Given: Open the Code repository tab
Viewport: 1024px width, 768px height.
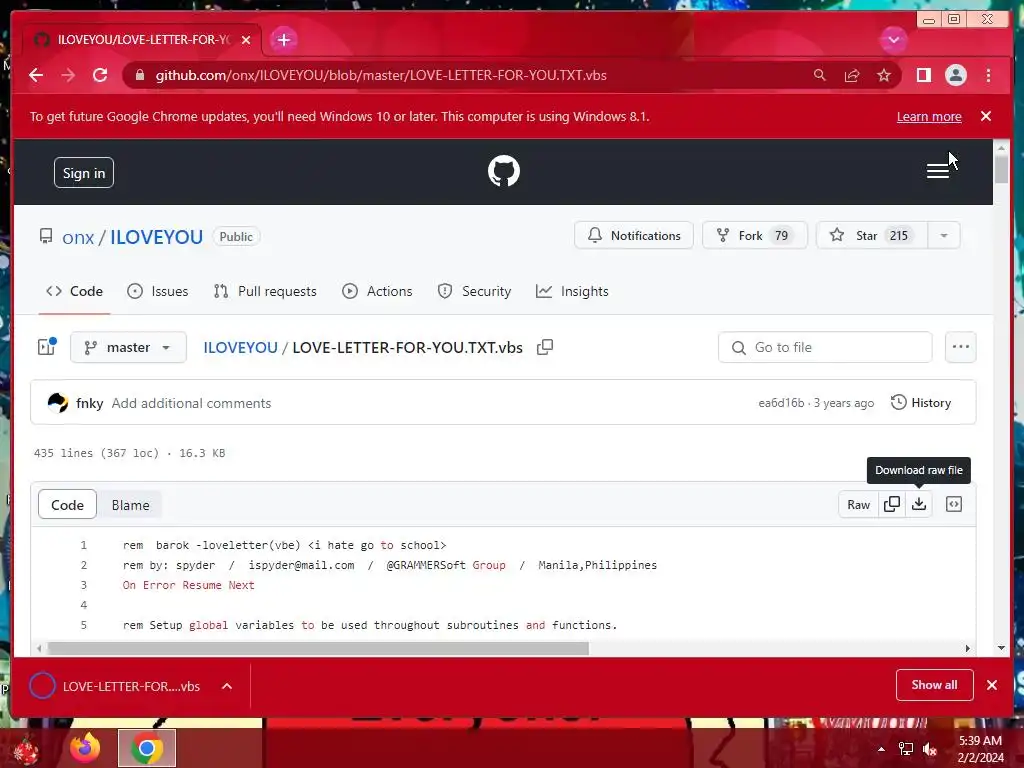Looking at the screenshot, I should (x=74, y=291).
